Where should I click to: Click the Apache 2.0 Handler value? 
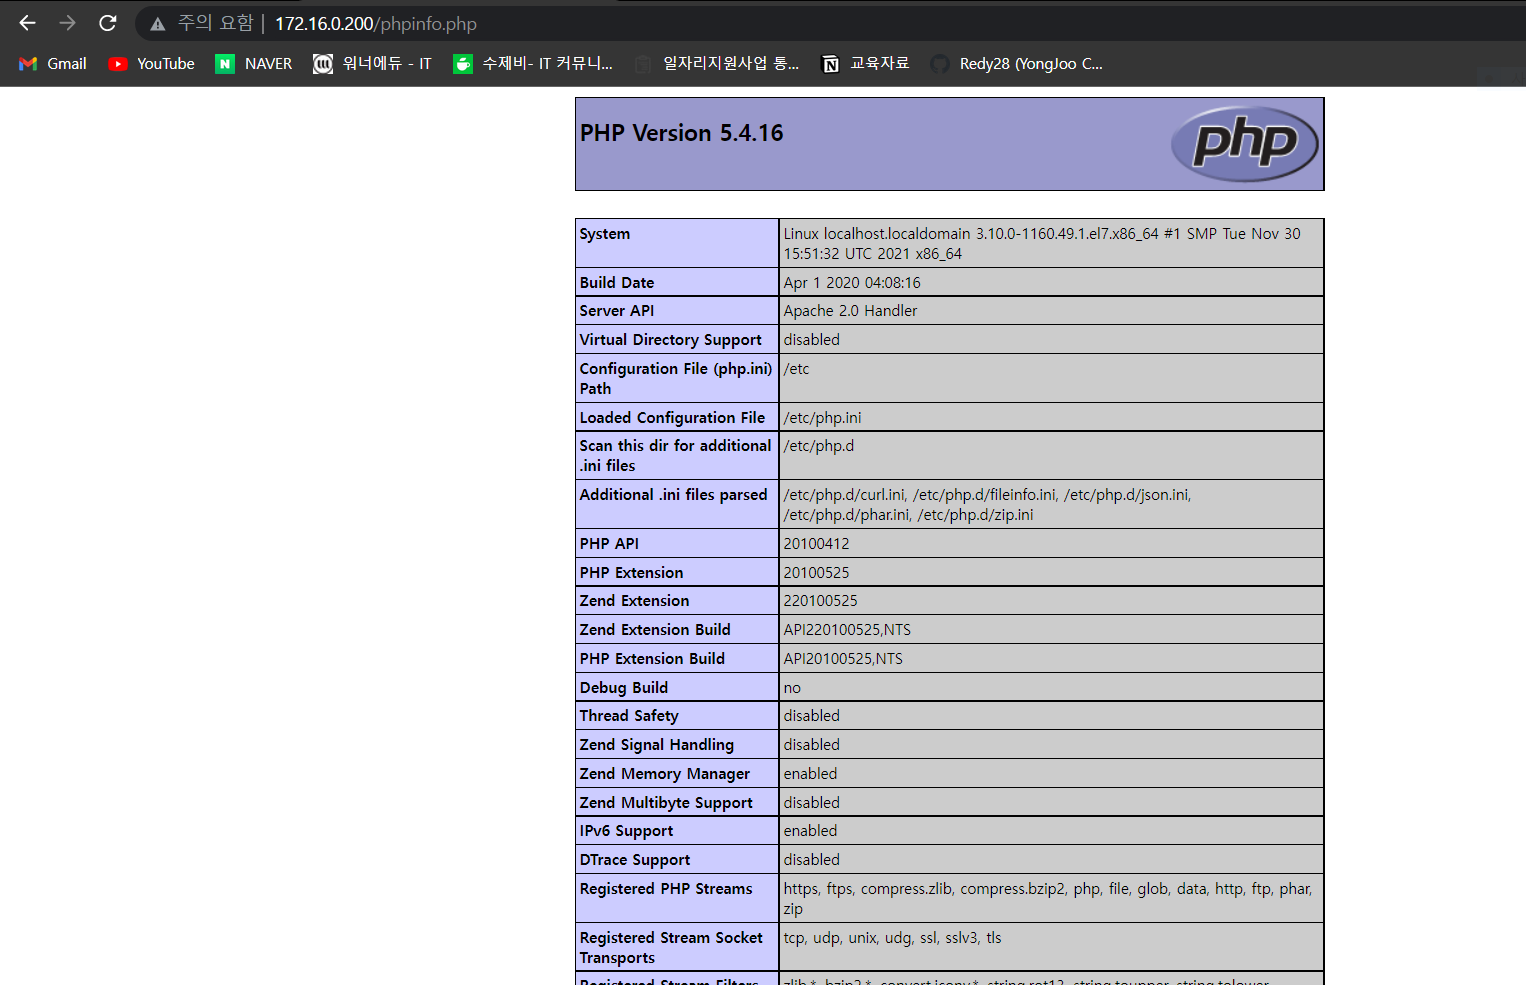(850, 311)
